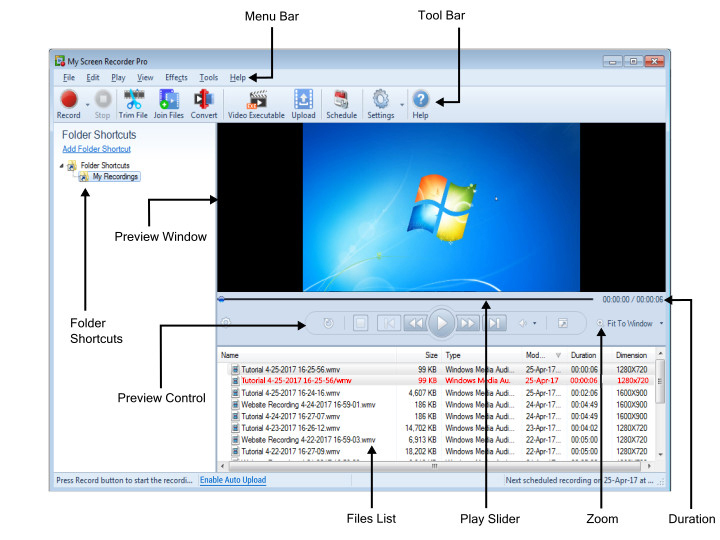
Task: Click the Add Folder Shortcut link
Action: tap(96, 149)
